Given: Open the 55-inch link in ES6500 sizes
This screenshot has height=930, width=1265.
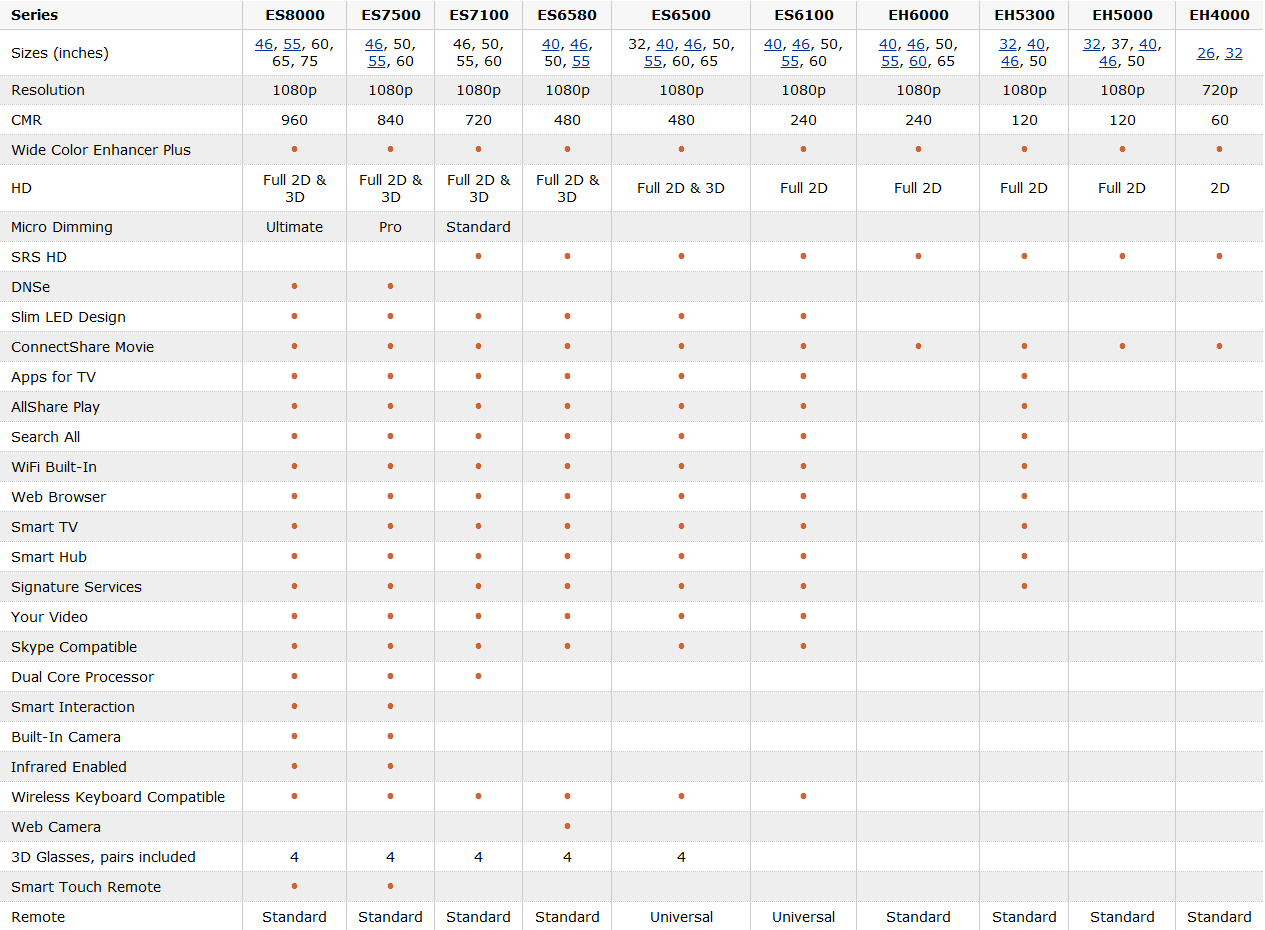Looking at the screenshot, I should [653, 61].
